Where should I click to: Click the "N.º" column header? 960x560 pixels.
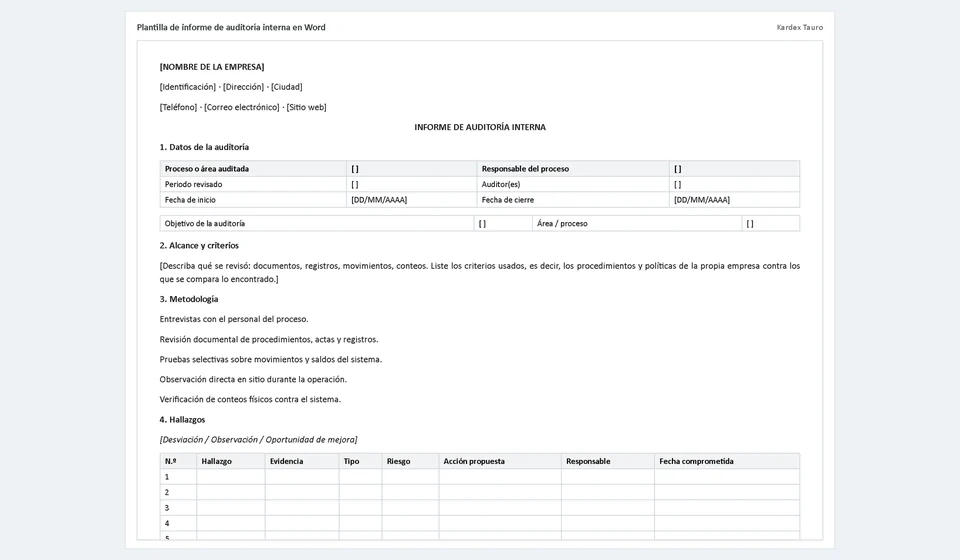pyautogui.click(x=178, y=461)
